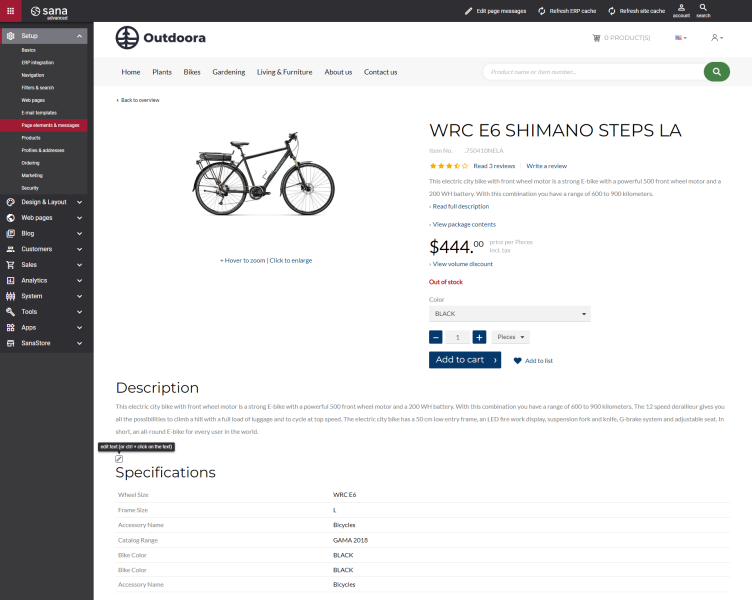Open the Pieces unit dropdown
Viewport: 752px width, 600px height.
click(x=510, y=337)
